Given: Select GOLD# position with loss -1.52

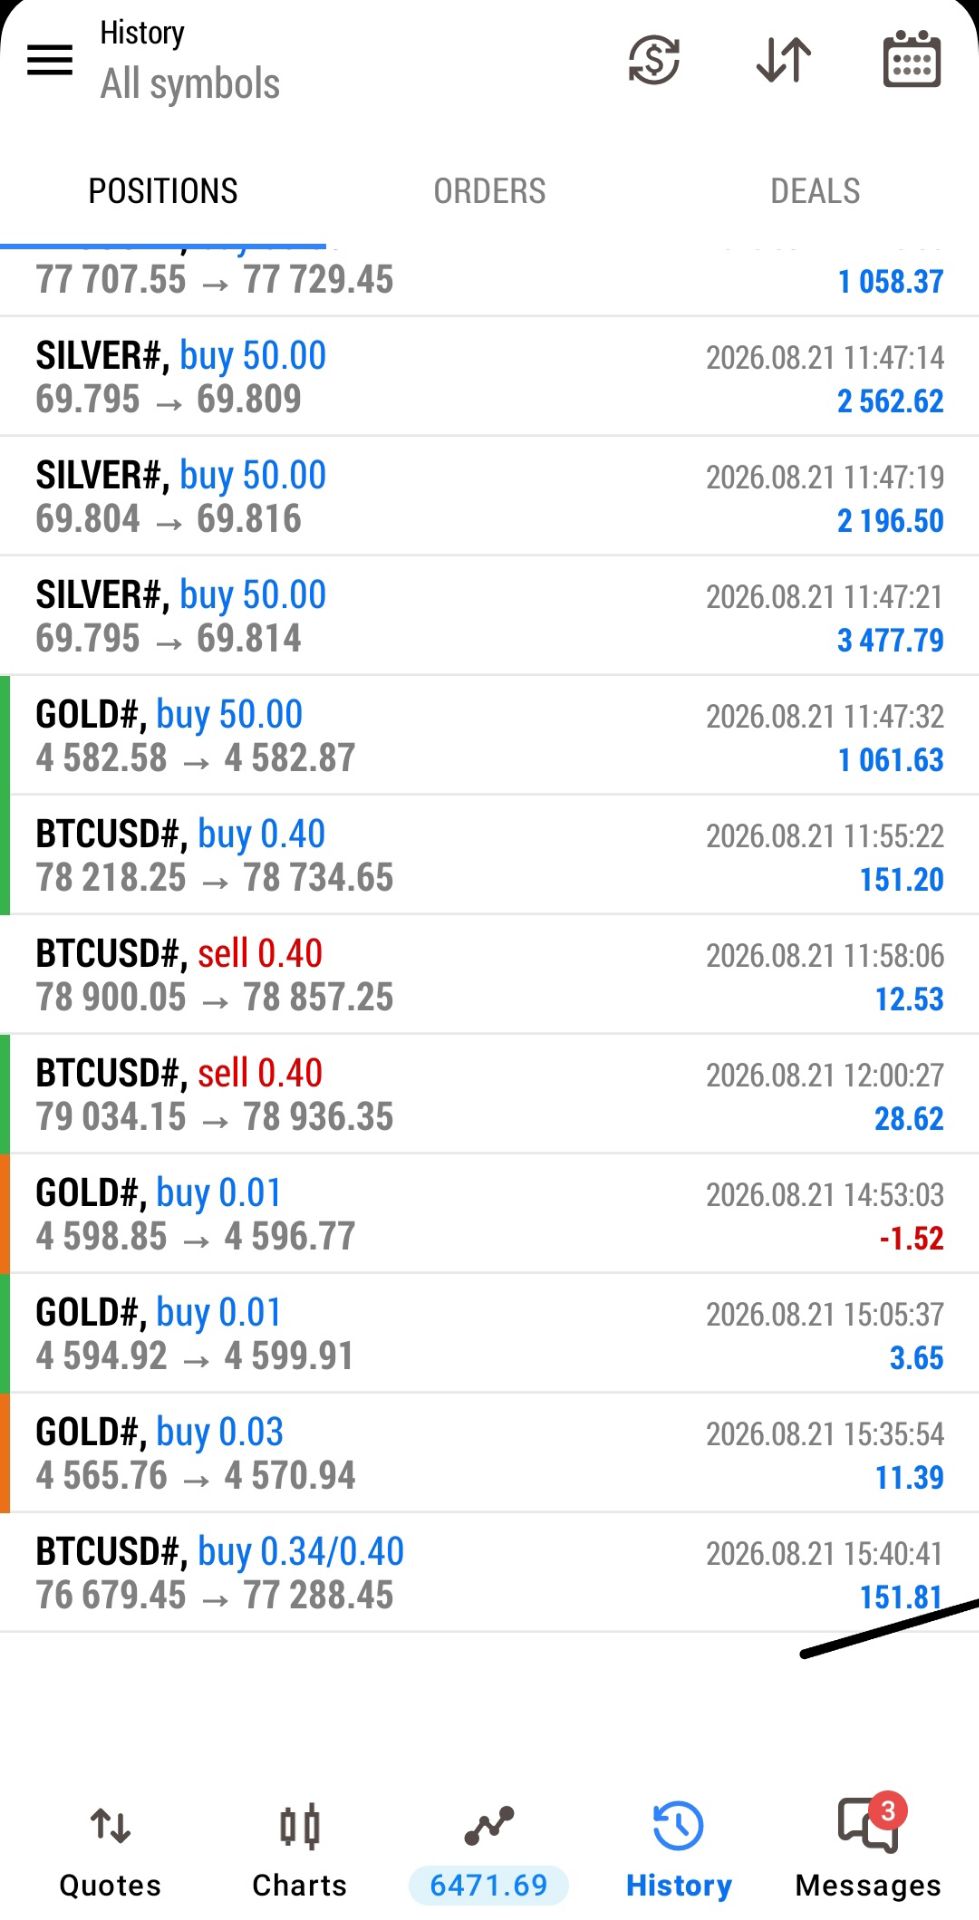Looking at the screenshot, I should [x=489, y=1214].
